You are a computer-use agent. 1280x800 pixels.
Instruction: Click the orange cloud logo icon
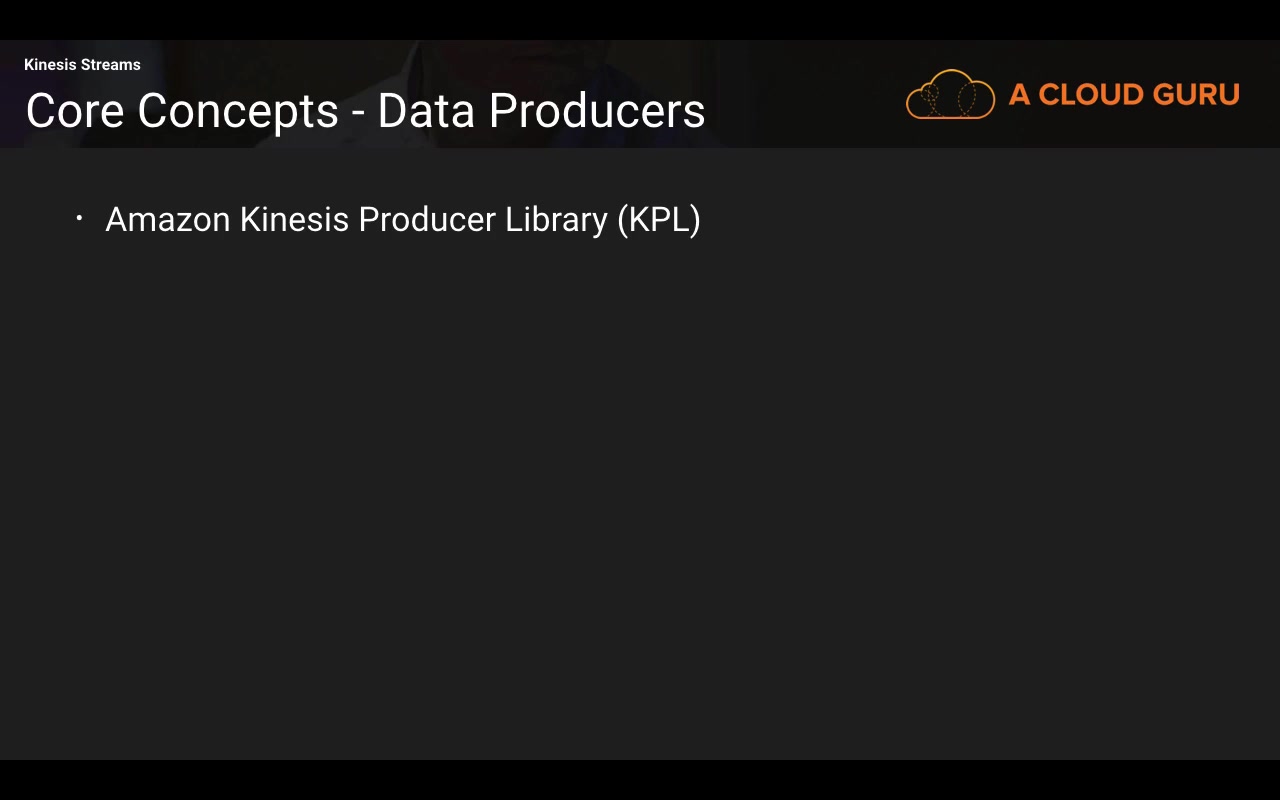click(x=950, y=95)
